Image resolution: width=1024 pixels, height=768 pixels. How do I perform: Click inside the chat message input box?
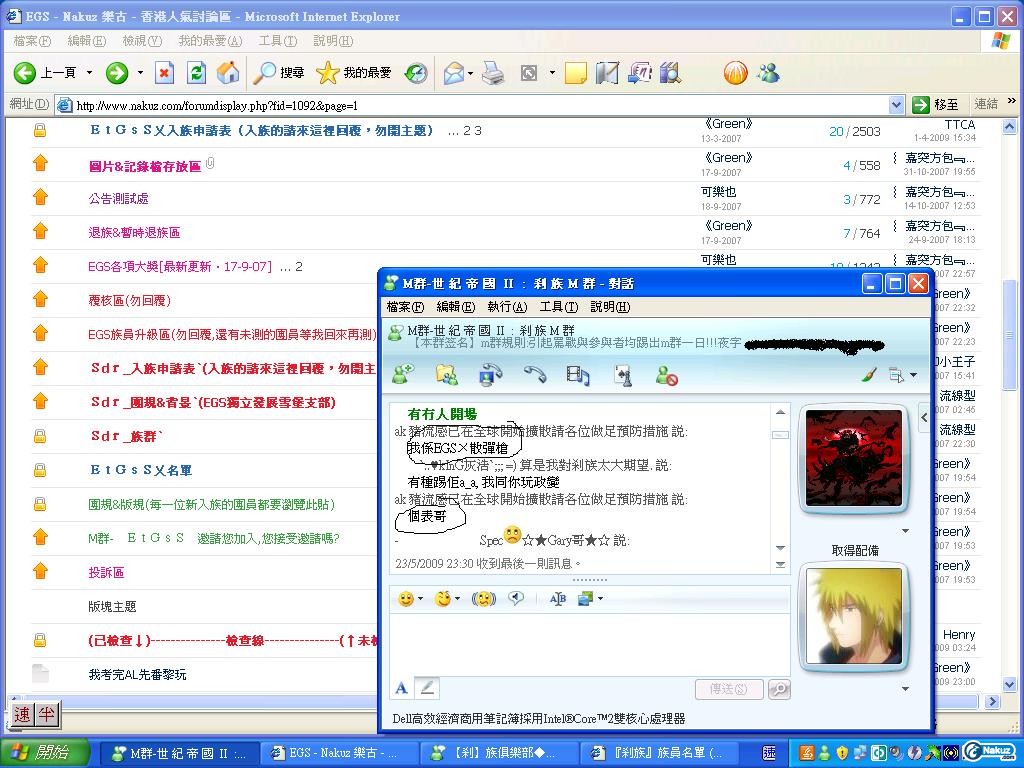point(588,640)
